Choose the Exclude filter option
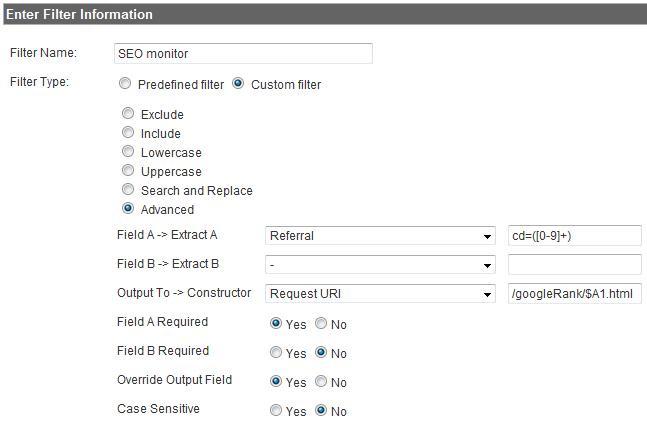 pyautogui.click(x=128, y=113)
